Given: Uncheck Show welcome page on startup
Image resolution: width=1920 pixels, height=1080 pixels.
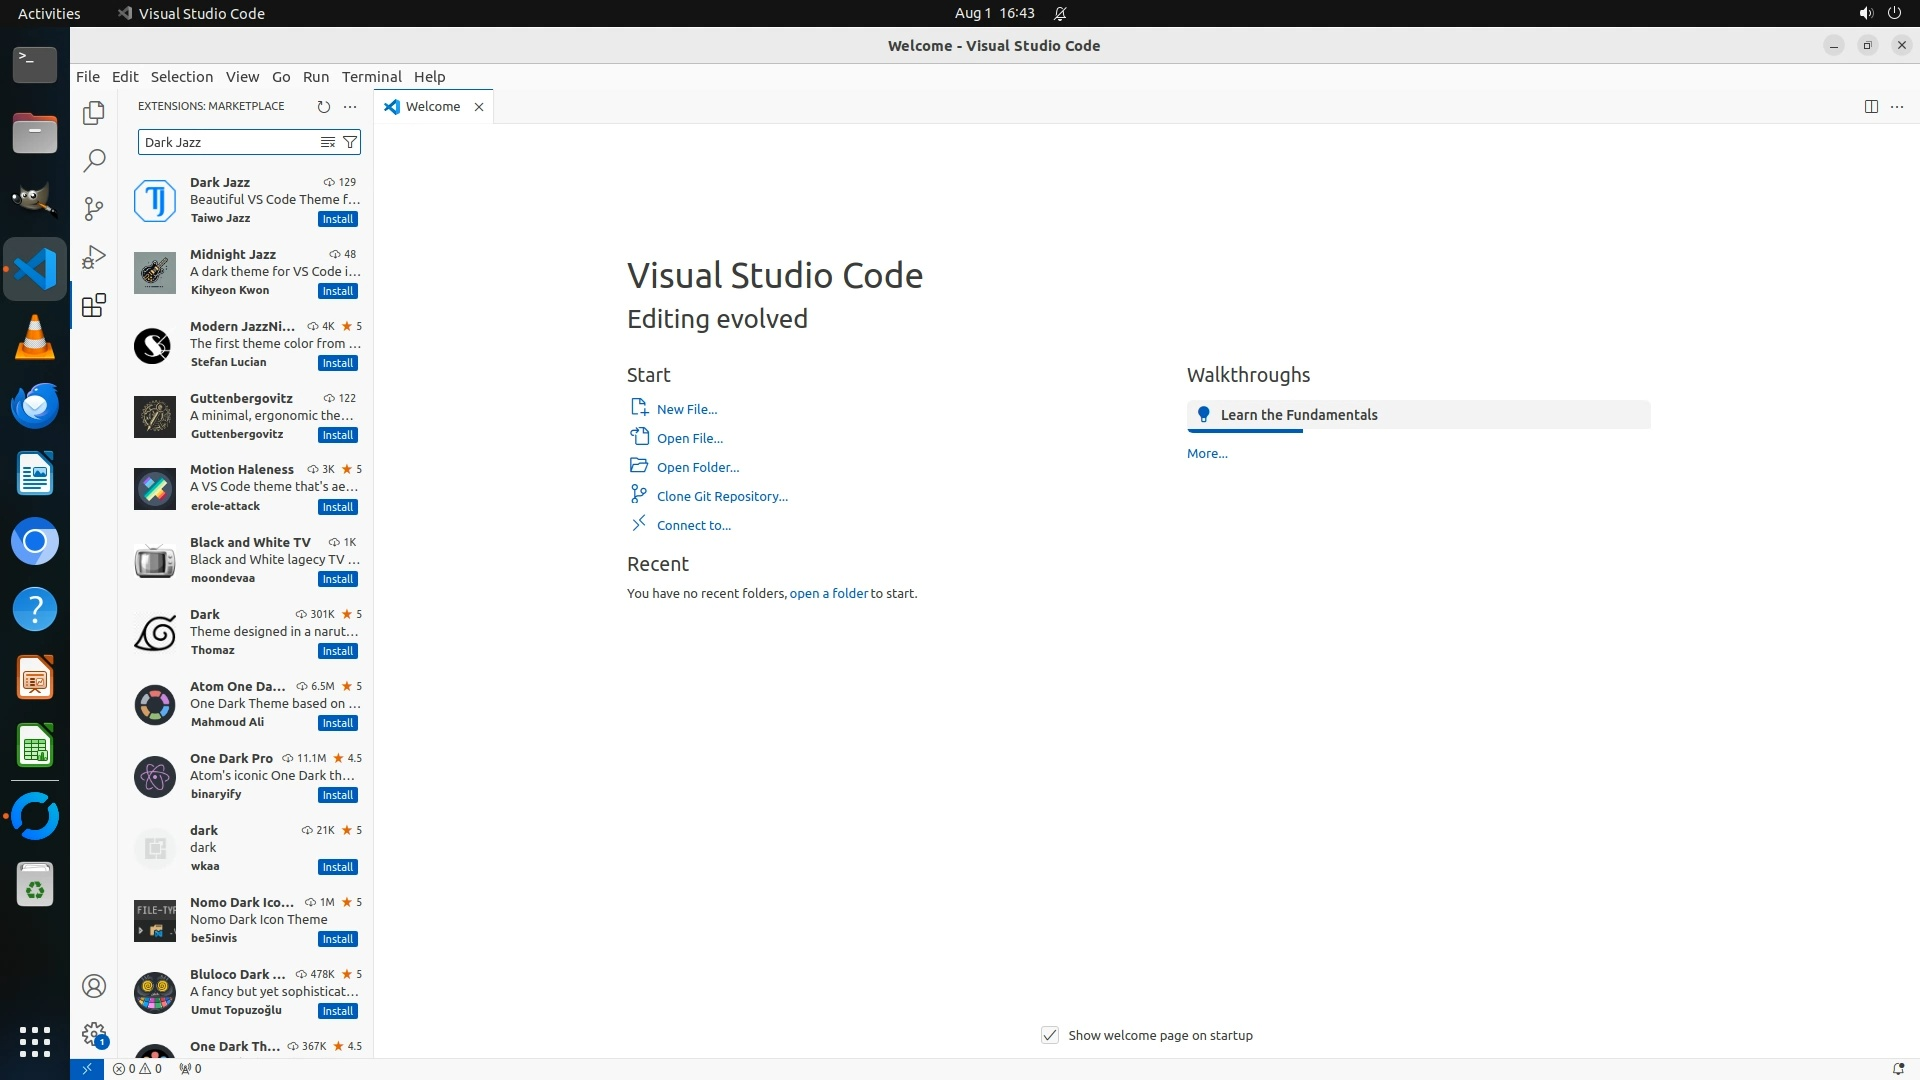Looking at the screenshot, I should pos(1049,1035).
